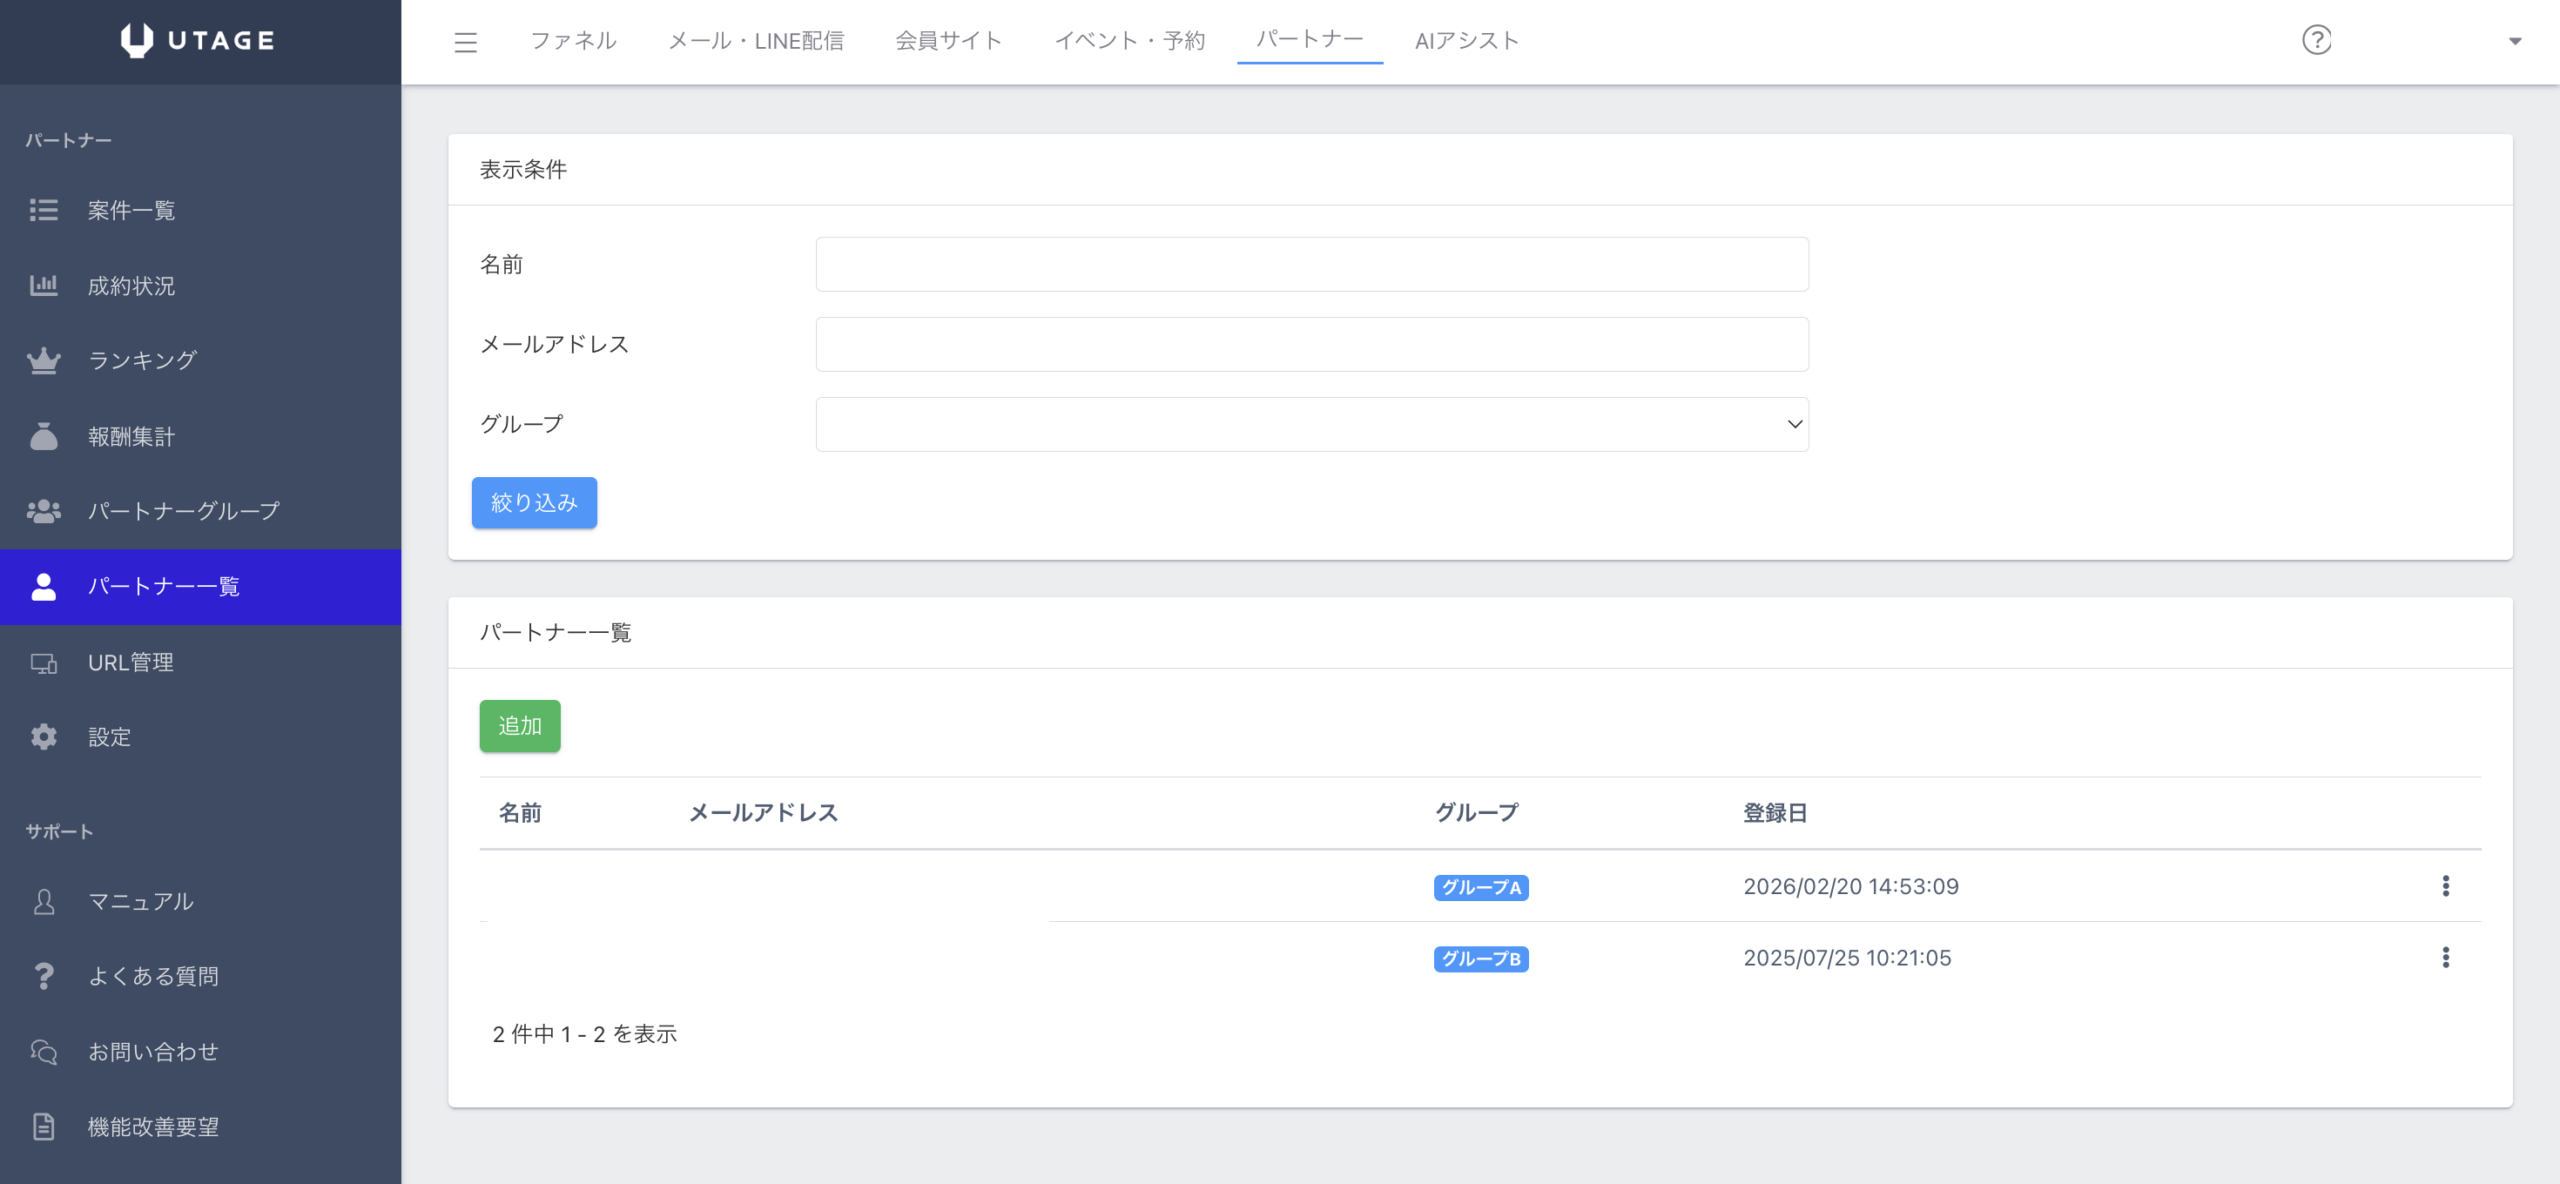Click the hamburger menu icon
This screenshot has height=1184, width=2560.
(x=465, y=42)
